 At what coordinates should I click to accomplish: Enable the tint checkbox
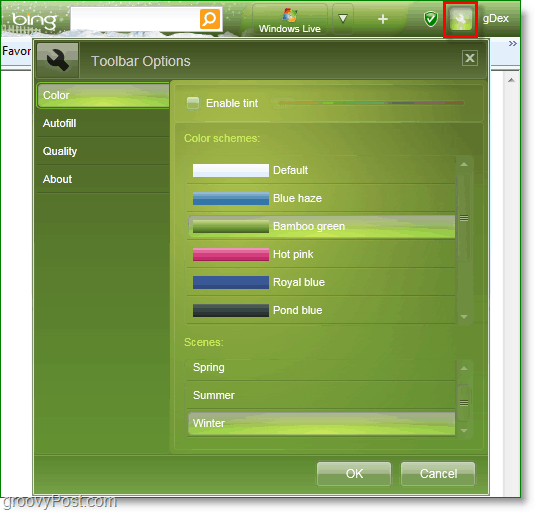pyautogui.click(x=193, y=103)
